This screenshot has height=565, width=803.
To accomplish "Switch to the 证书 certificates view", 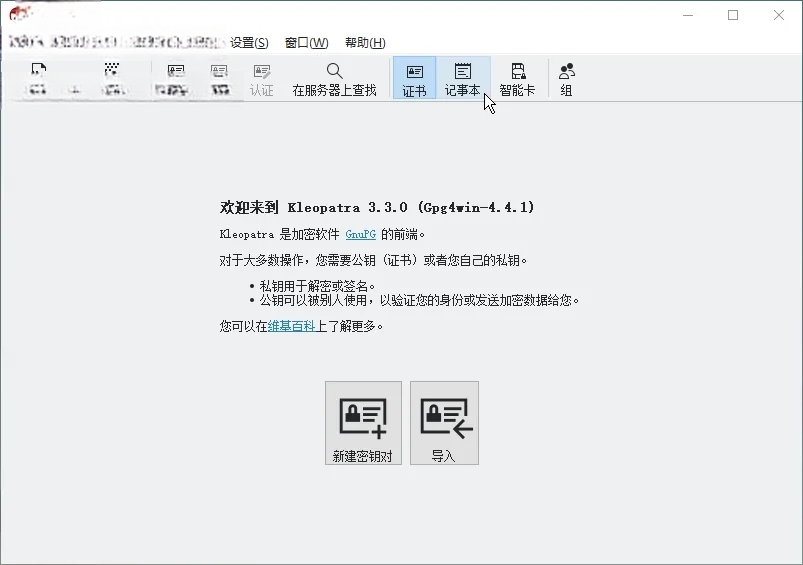I will (414, 78).
